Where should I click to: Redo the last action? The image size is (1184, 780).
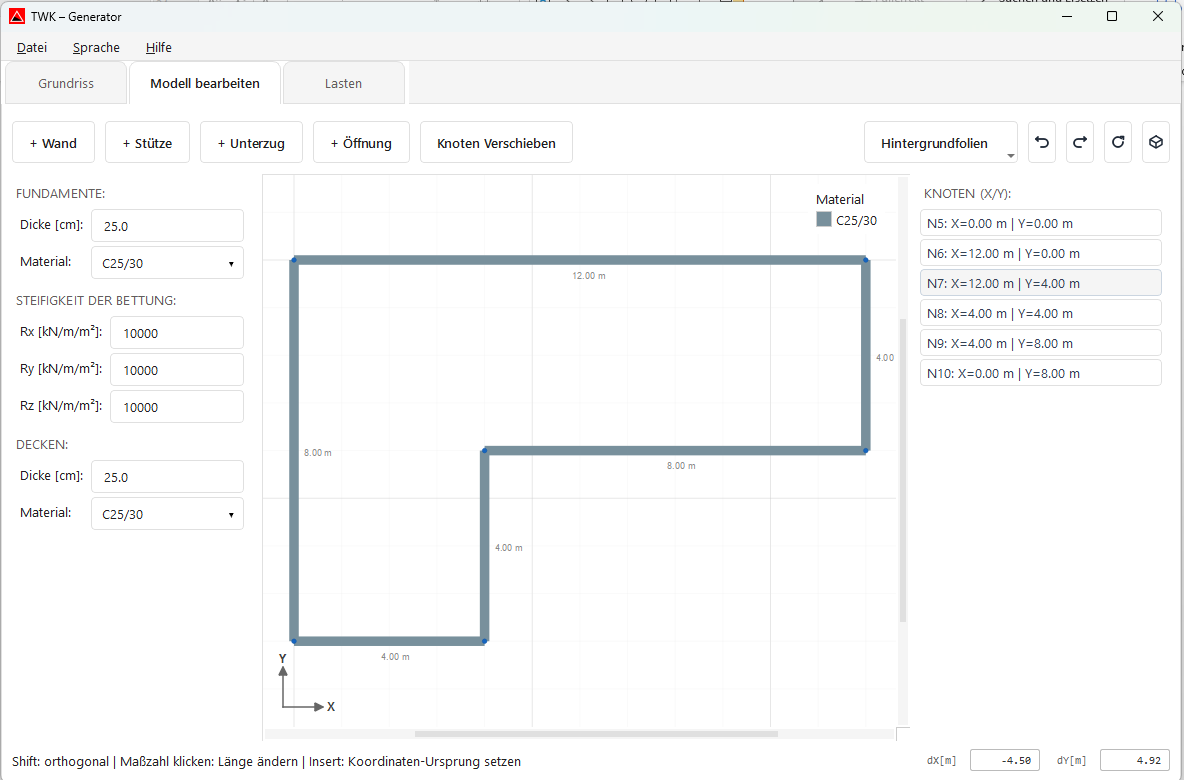pos(1079,142)
